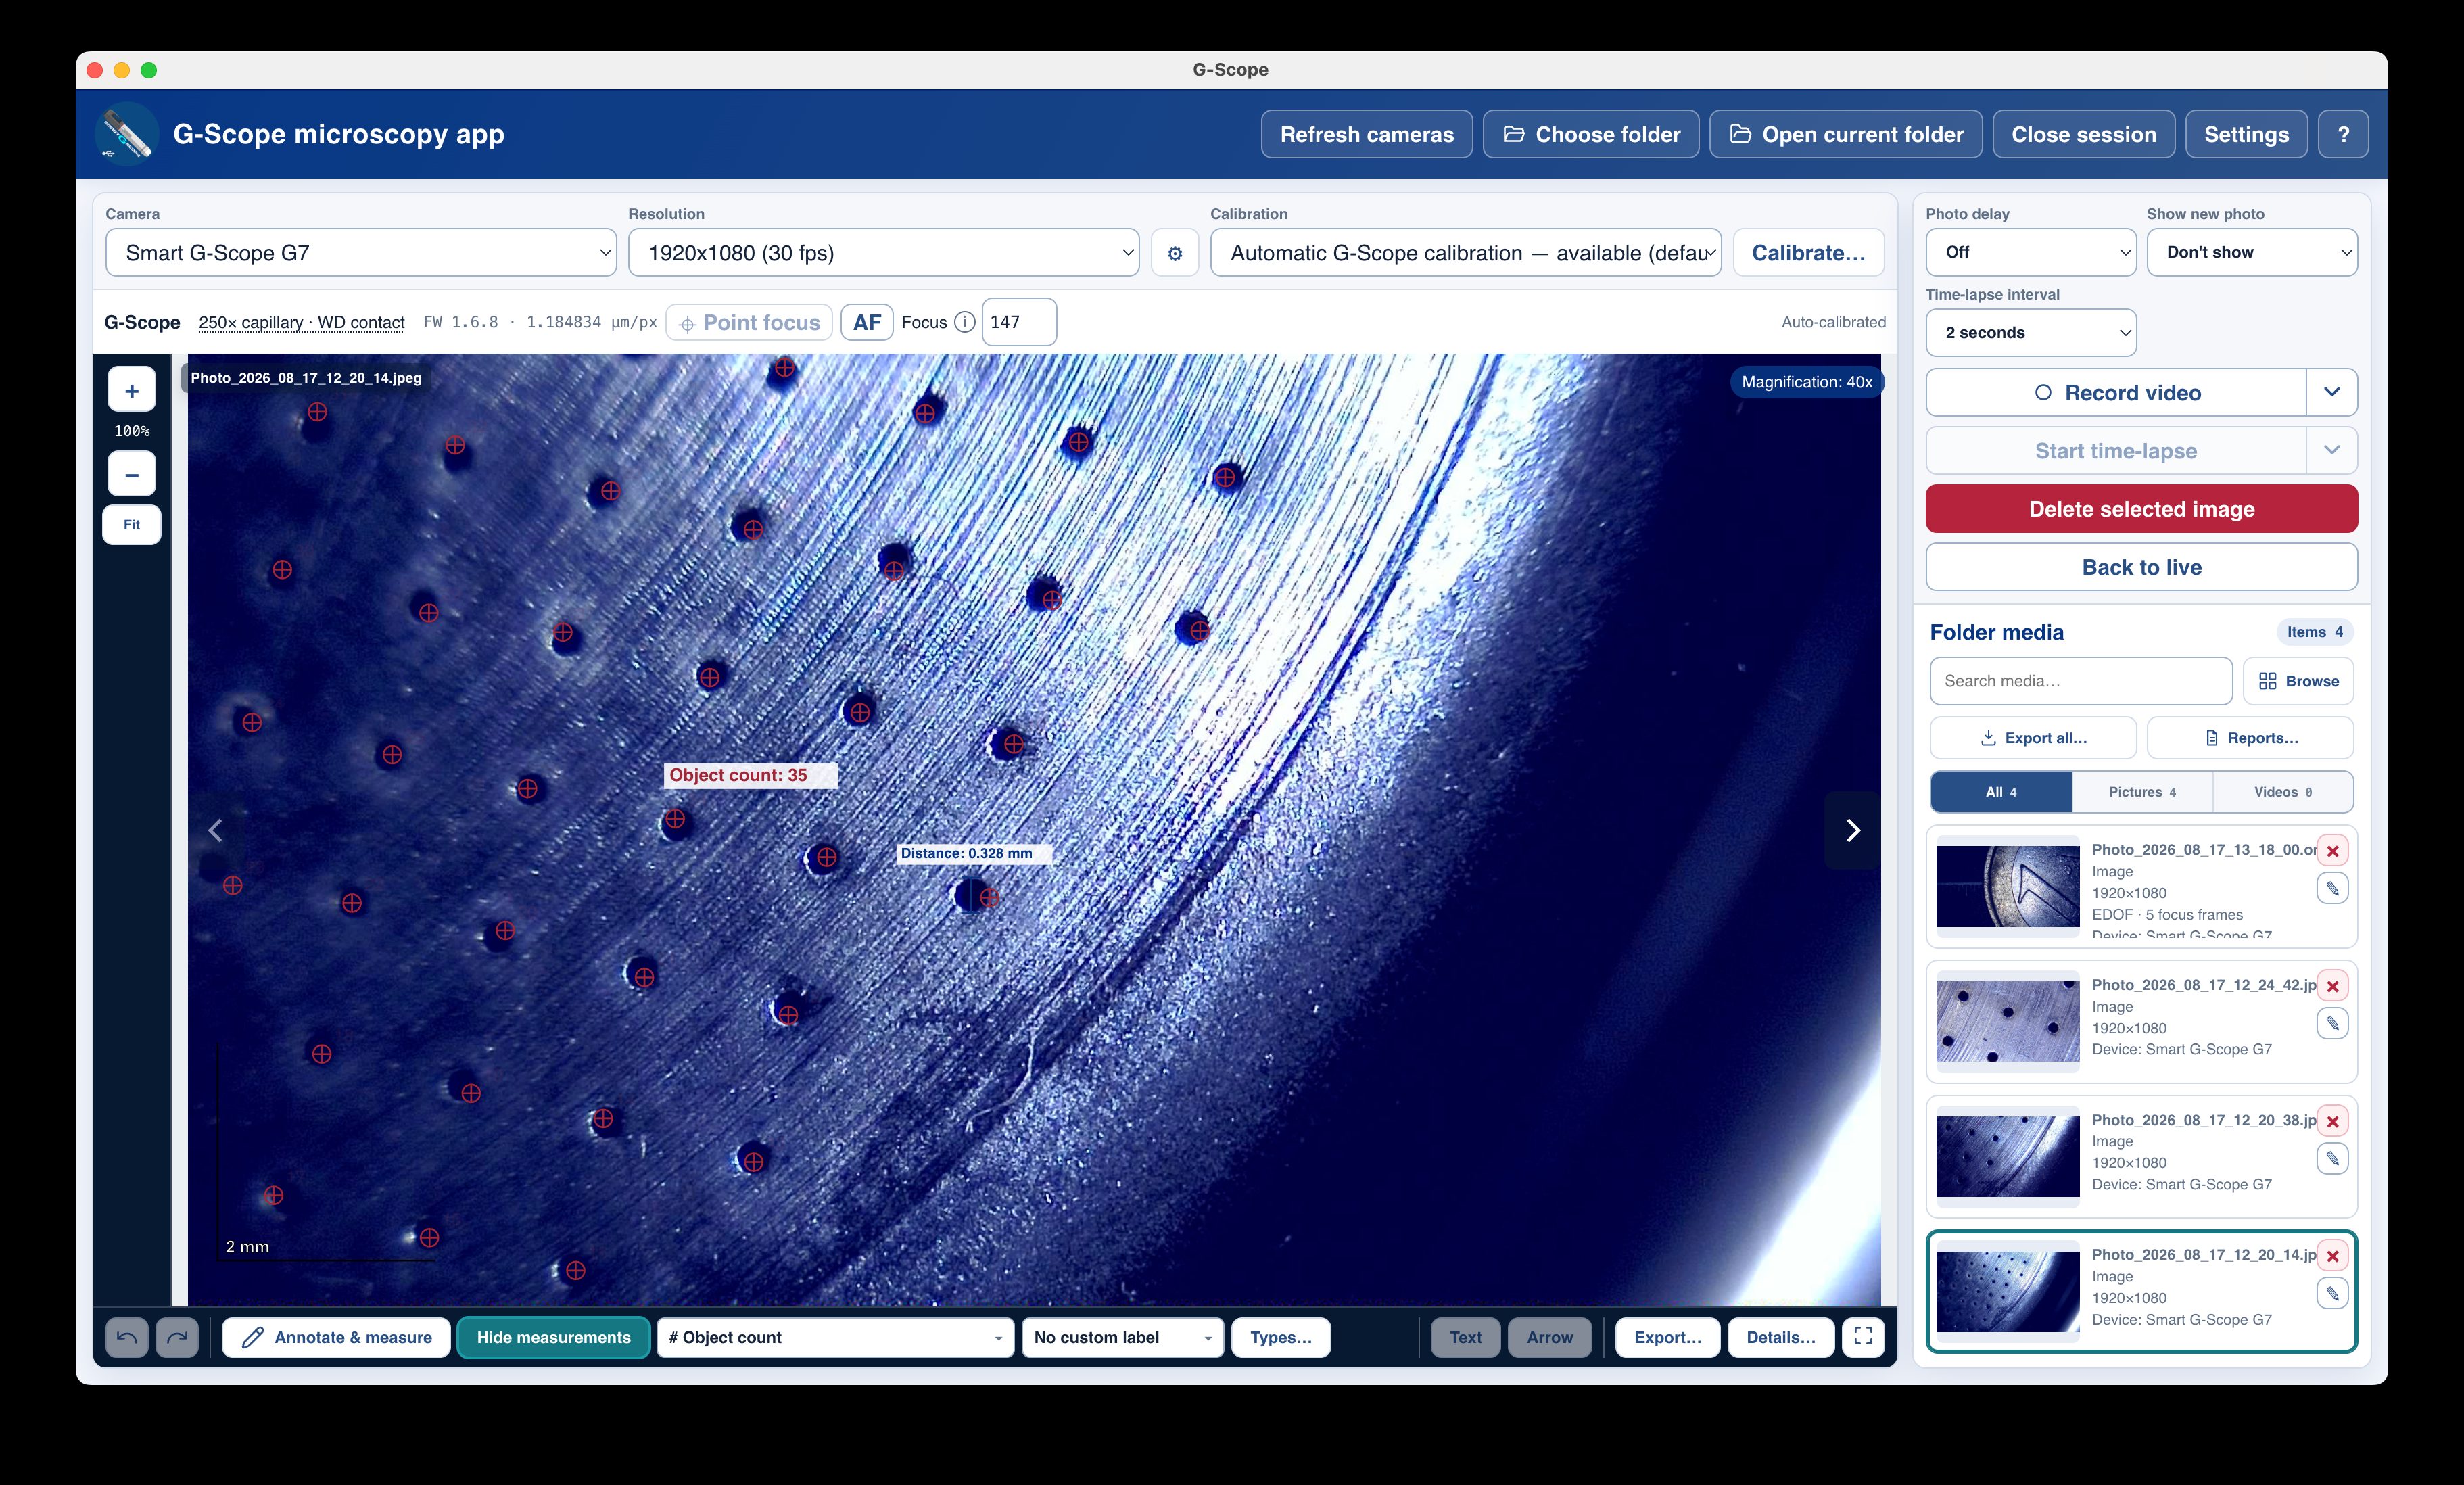Screen dimensions: 2464x1485
Task: Open the Show new photo dropdown
Action: [2252, 252]
